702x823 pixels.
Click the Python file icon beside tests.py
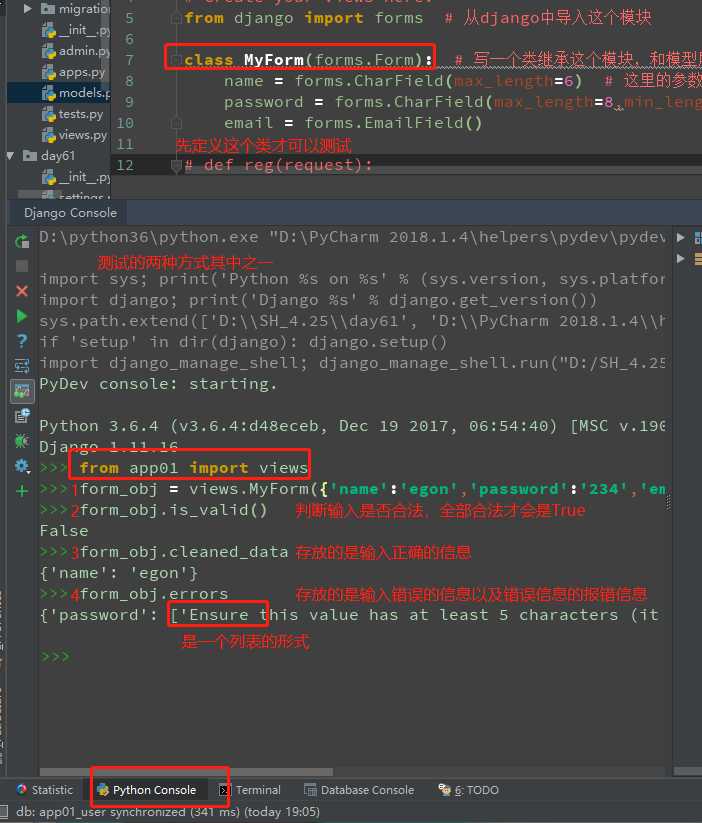49,114
